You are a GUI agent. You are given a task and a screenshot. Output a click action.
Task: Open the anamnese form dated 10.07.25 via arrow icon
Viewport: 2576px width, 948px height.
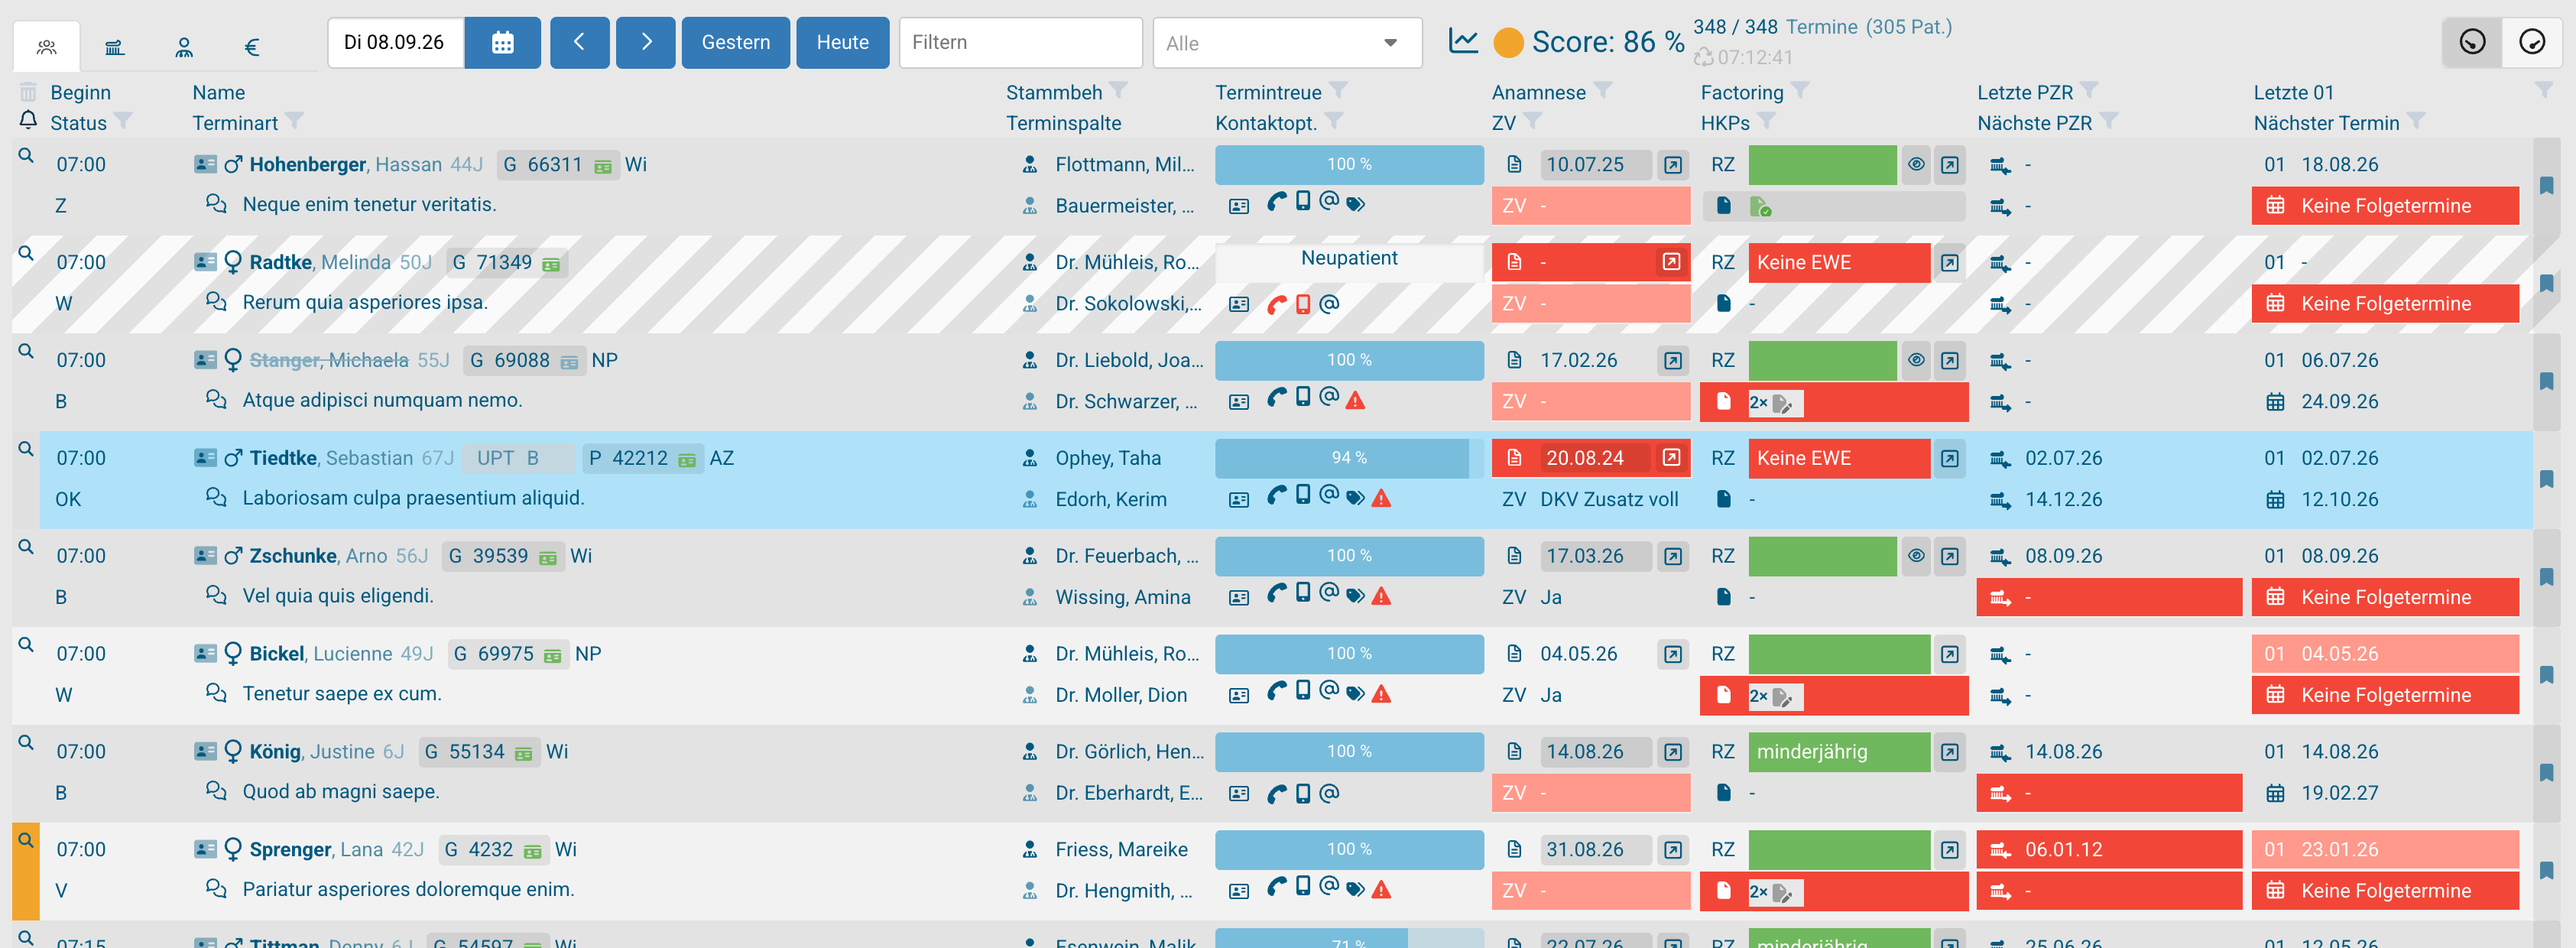pos(1672,165)
